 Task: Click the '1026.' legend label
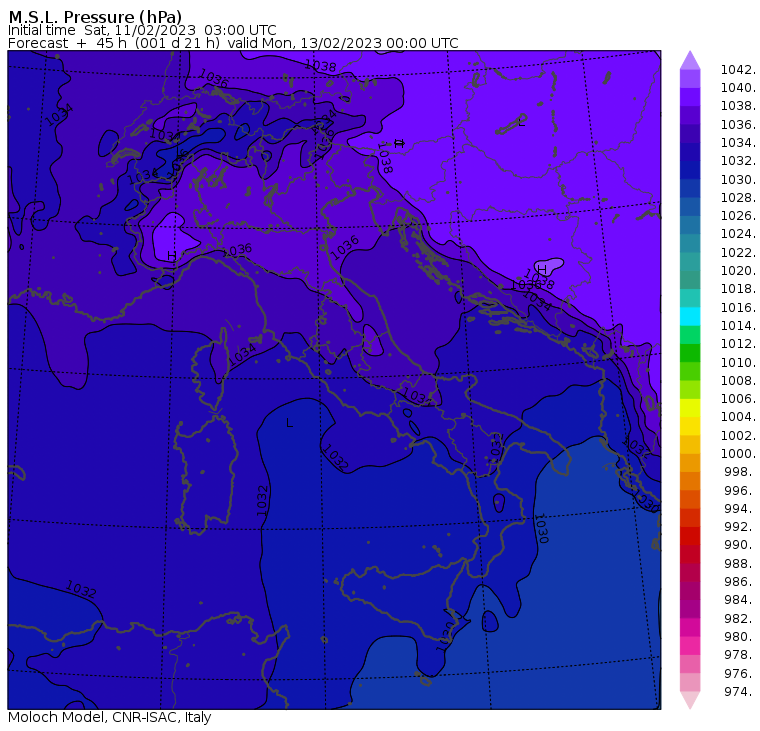738,216
